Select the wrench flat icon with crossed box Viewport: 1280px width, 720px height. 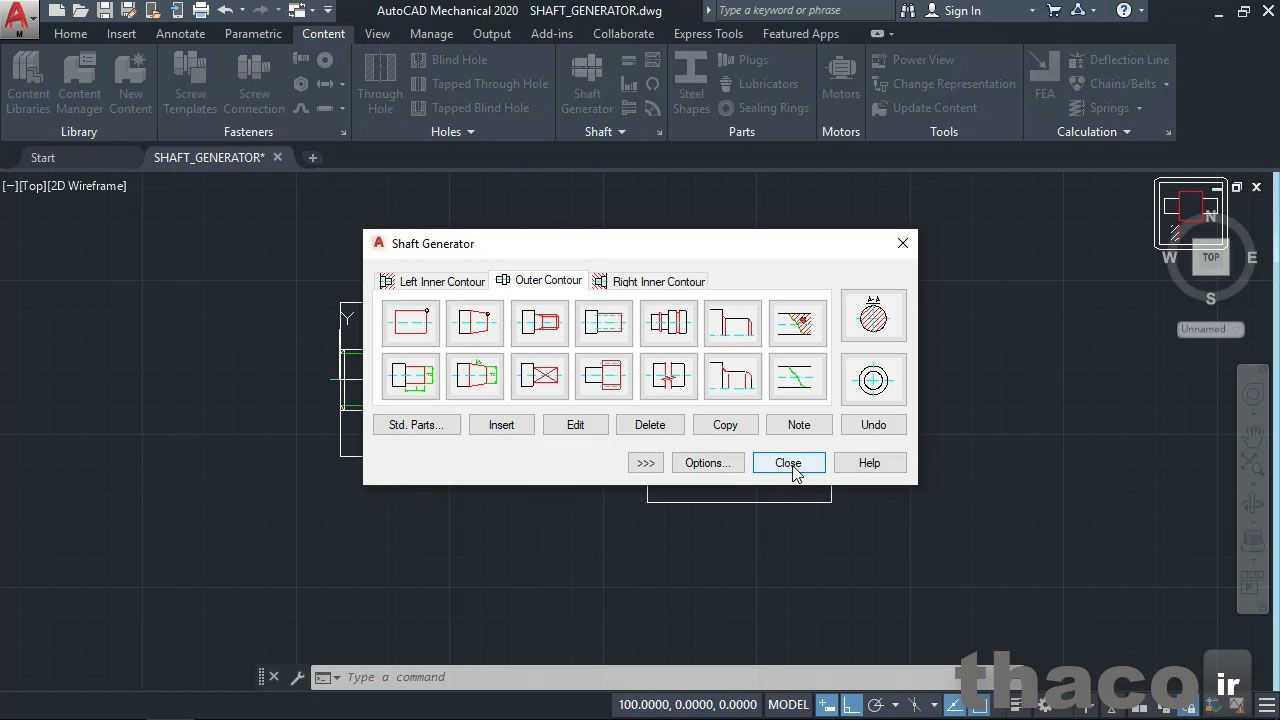(540, 376)
